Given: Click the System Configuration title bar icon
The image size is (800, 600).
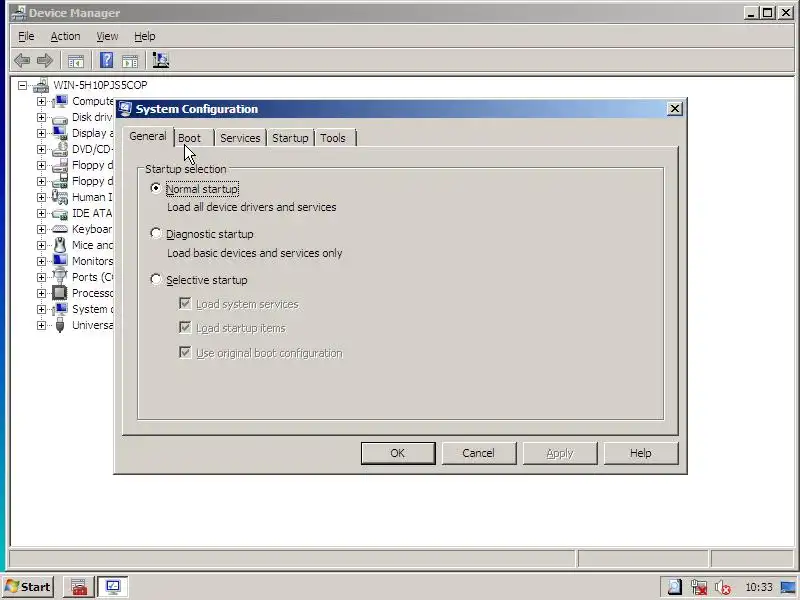Looking at the screenshot, I should click(125, 109).
